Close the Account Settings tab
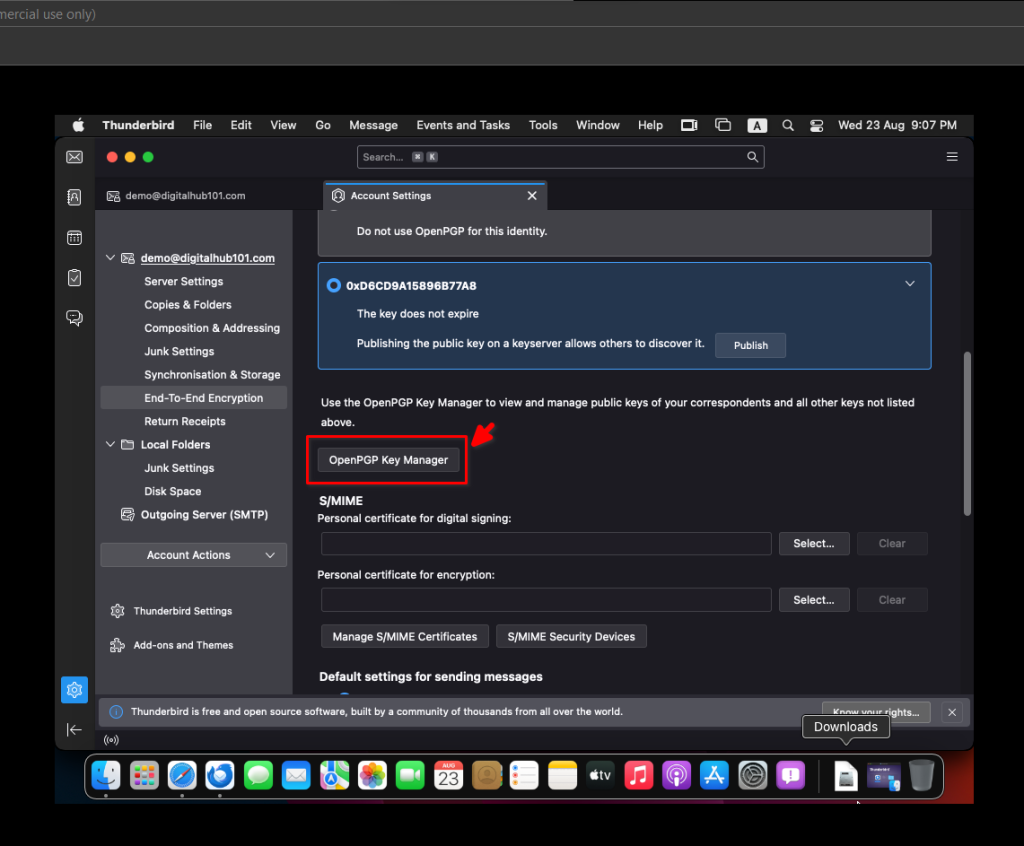 click(x=532, y=195)
